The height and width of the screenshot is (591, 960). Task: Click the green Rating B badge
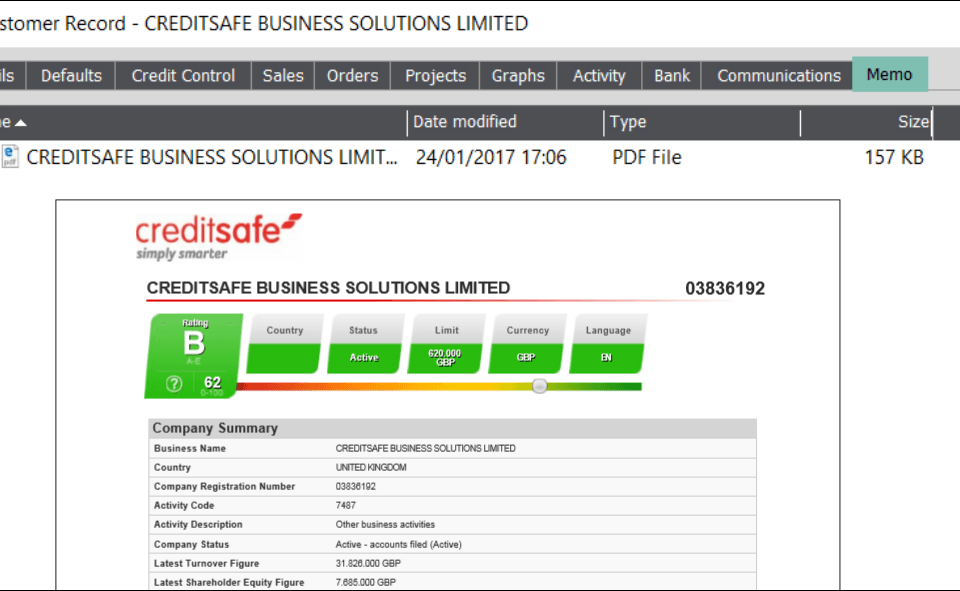tap(193, 356)
